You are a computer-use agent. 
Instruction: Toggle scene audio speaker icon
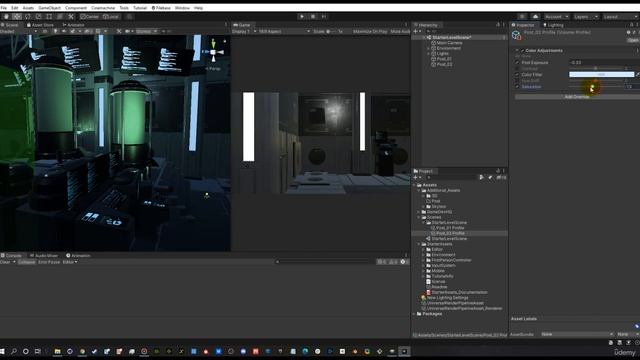(x=64, y=31)
